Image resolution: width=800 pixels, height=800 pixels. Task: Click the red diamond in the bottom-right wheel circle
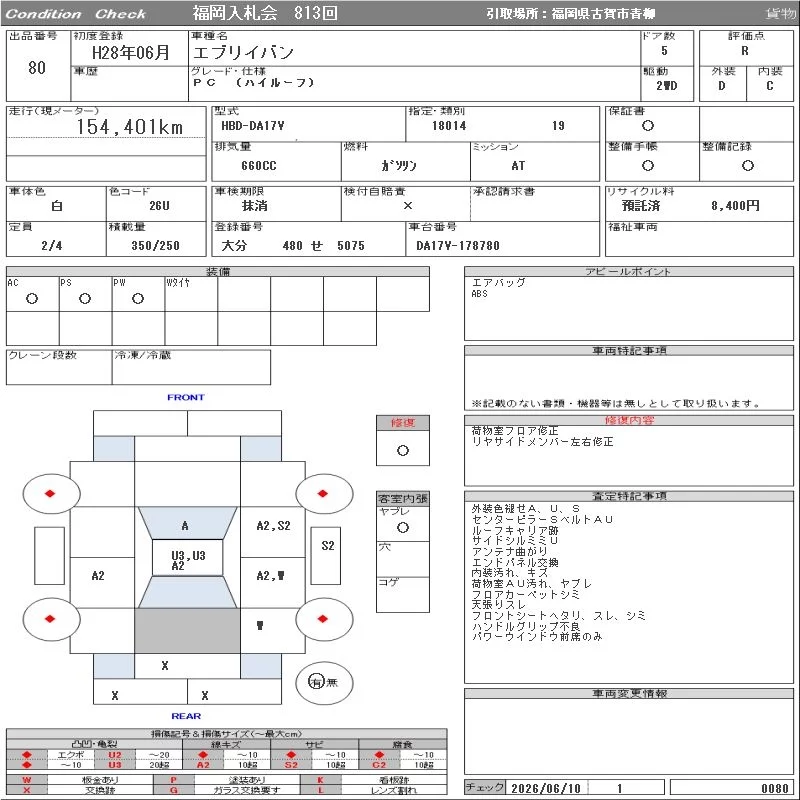[x=322, y=619]
